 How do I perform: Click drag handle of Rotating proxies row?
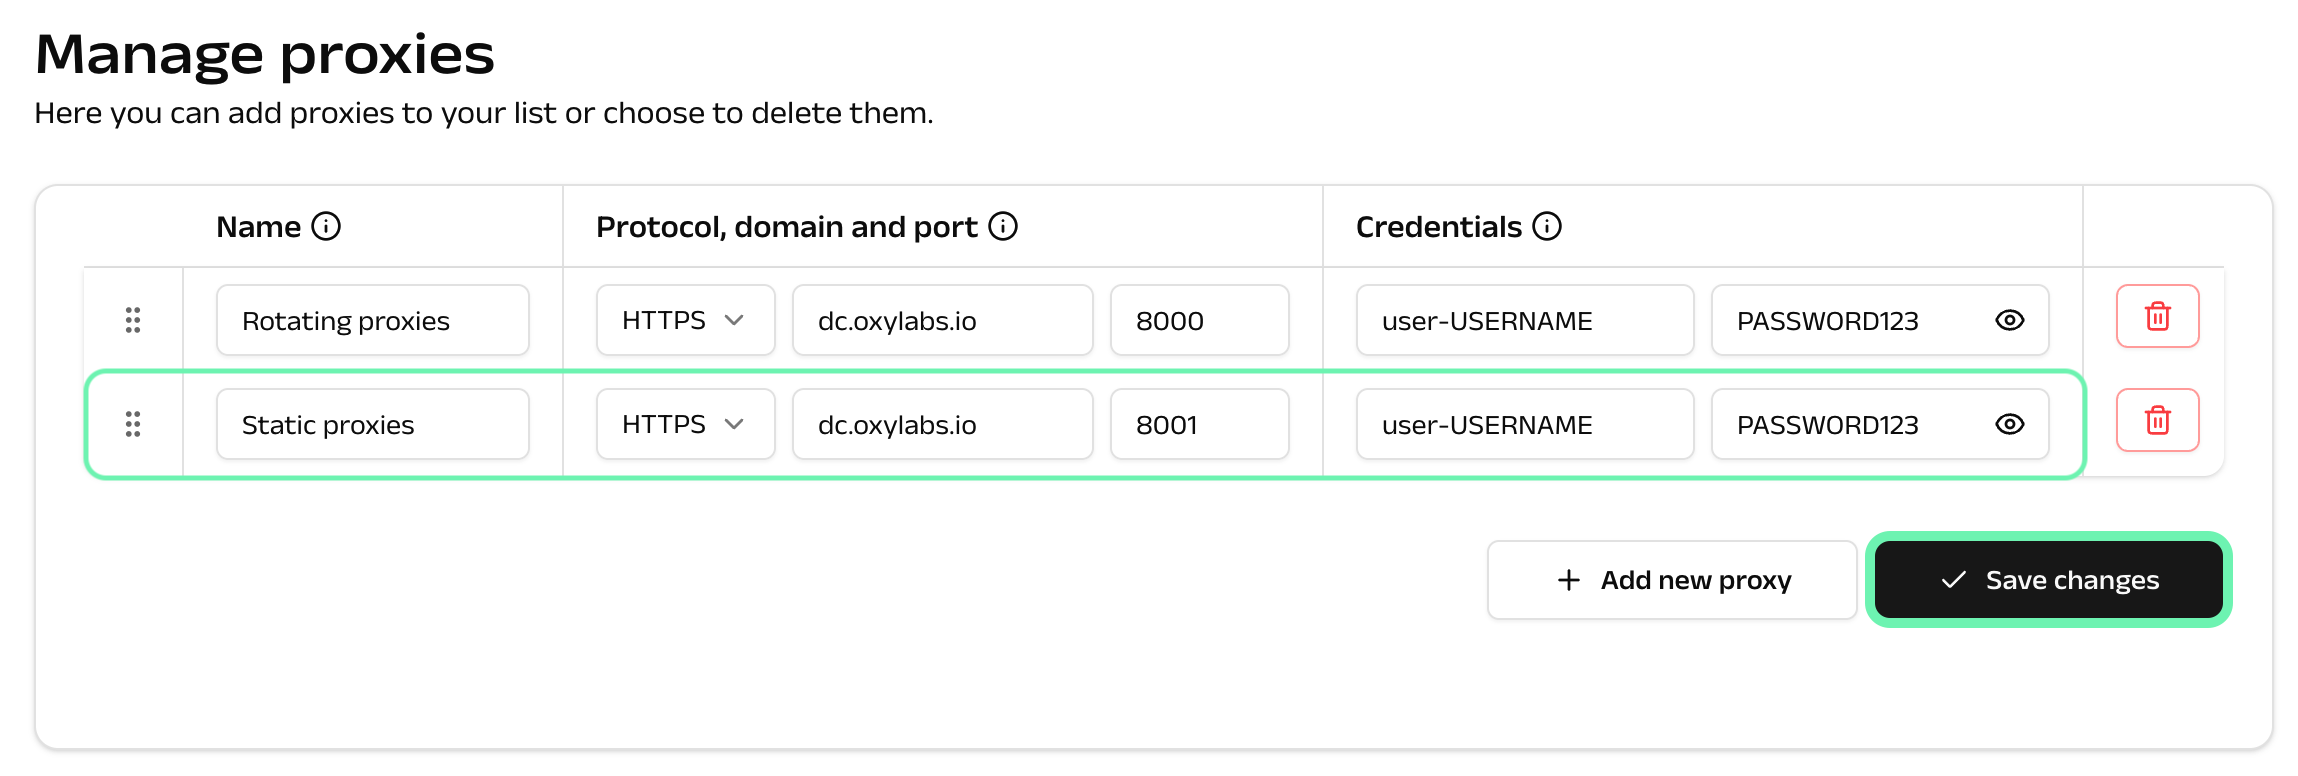tap(133, 320)
